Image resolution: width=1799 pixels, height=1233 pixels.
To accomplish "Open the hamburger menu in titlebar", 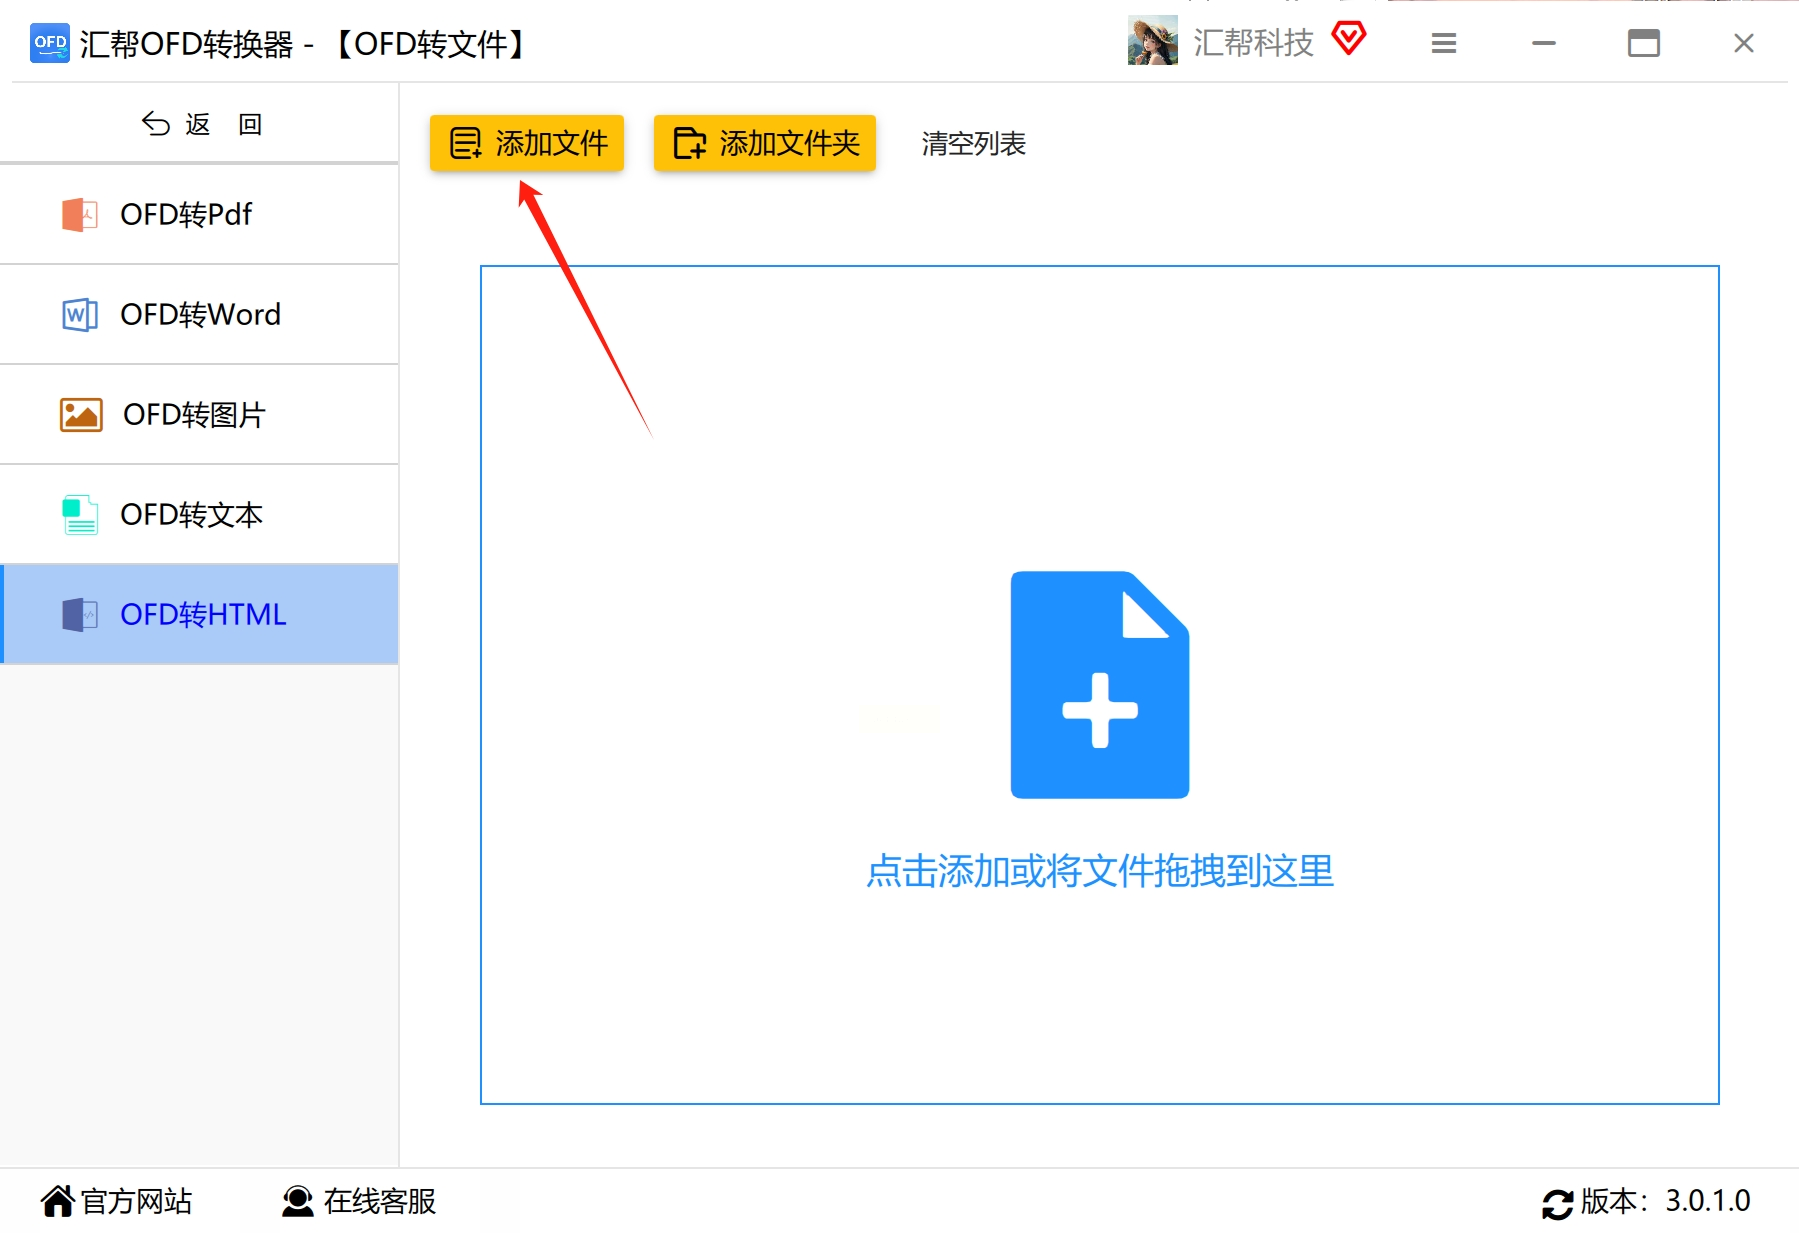I will (1443, 43).
